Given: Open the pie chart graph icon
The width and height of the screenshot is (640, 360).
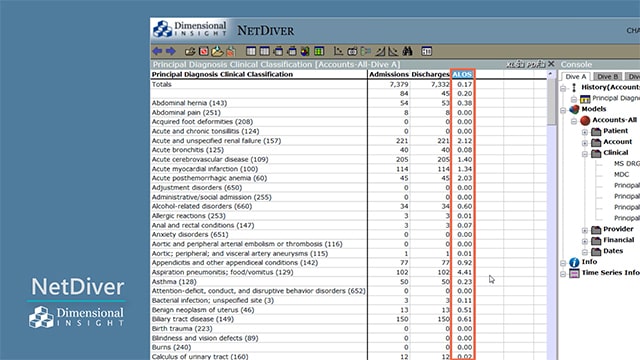Looking at the screenshot, I should point(305,51).
